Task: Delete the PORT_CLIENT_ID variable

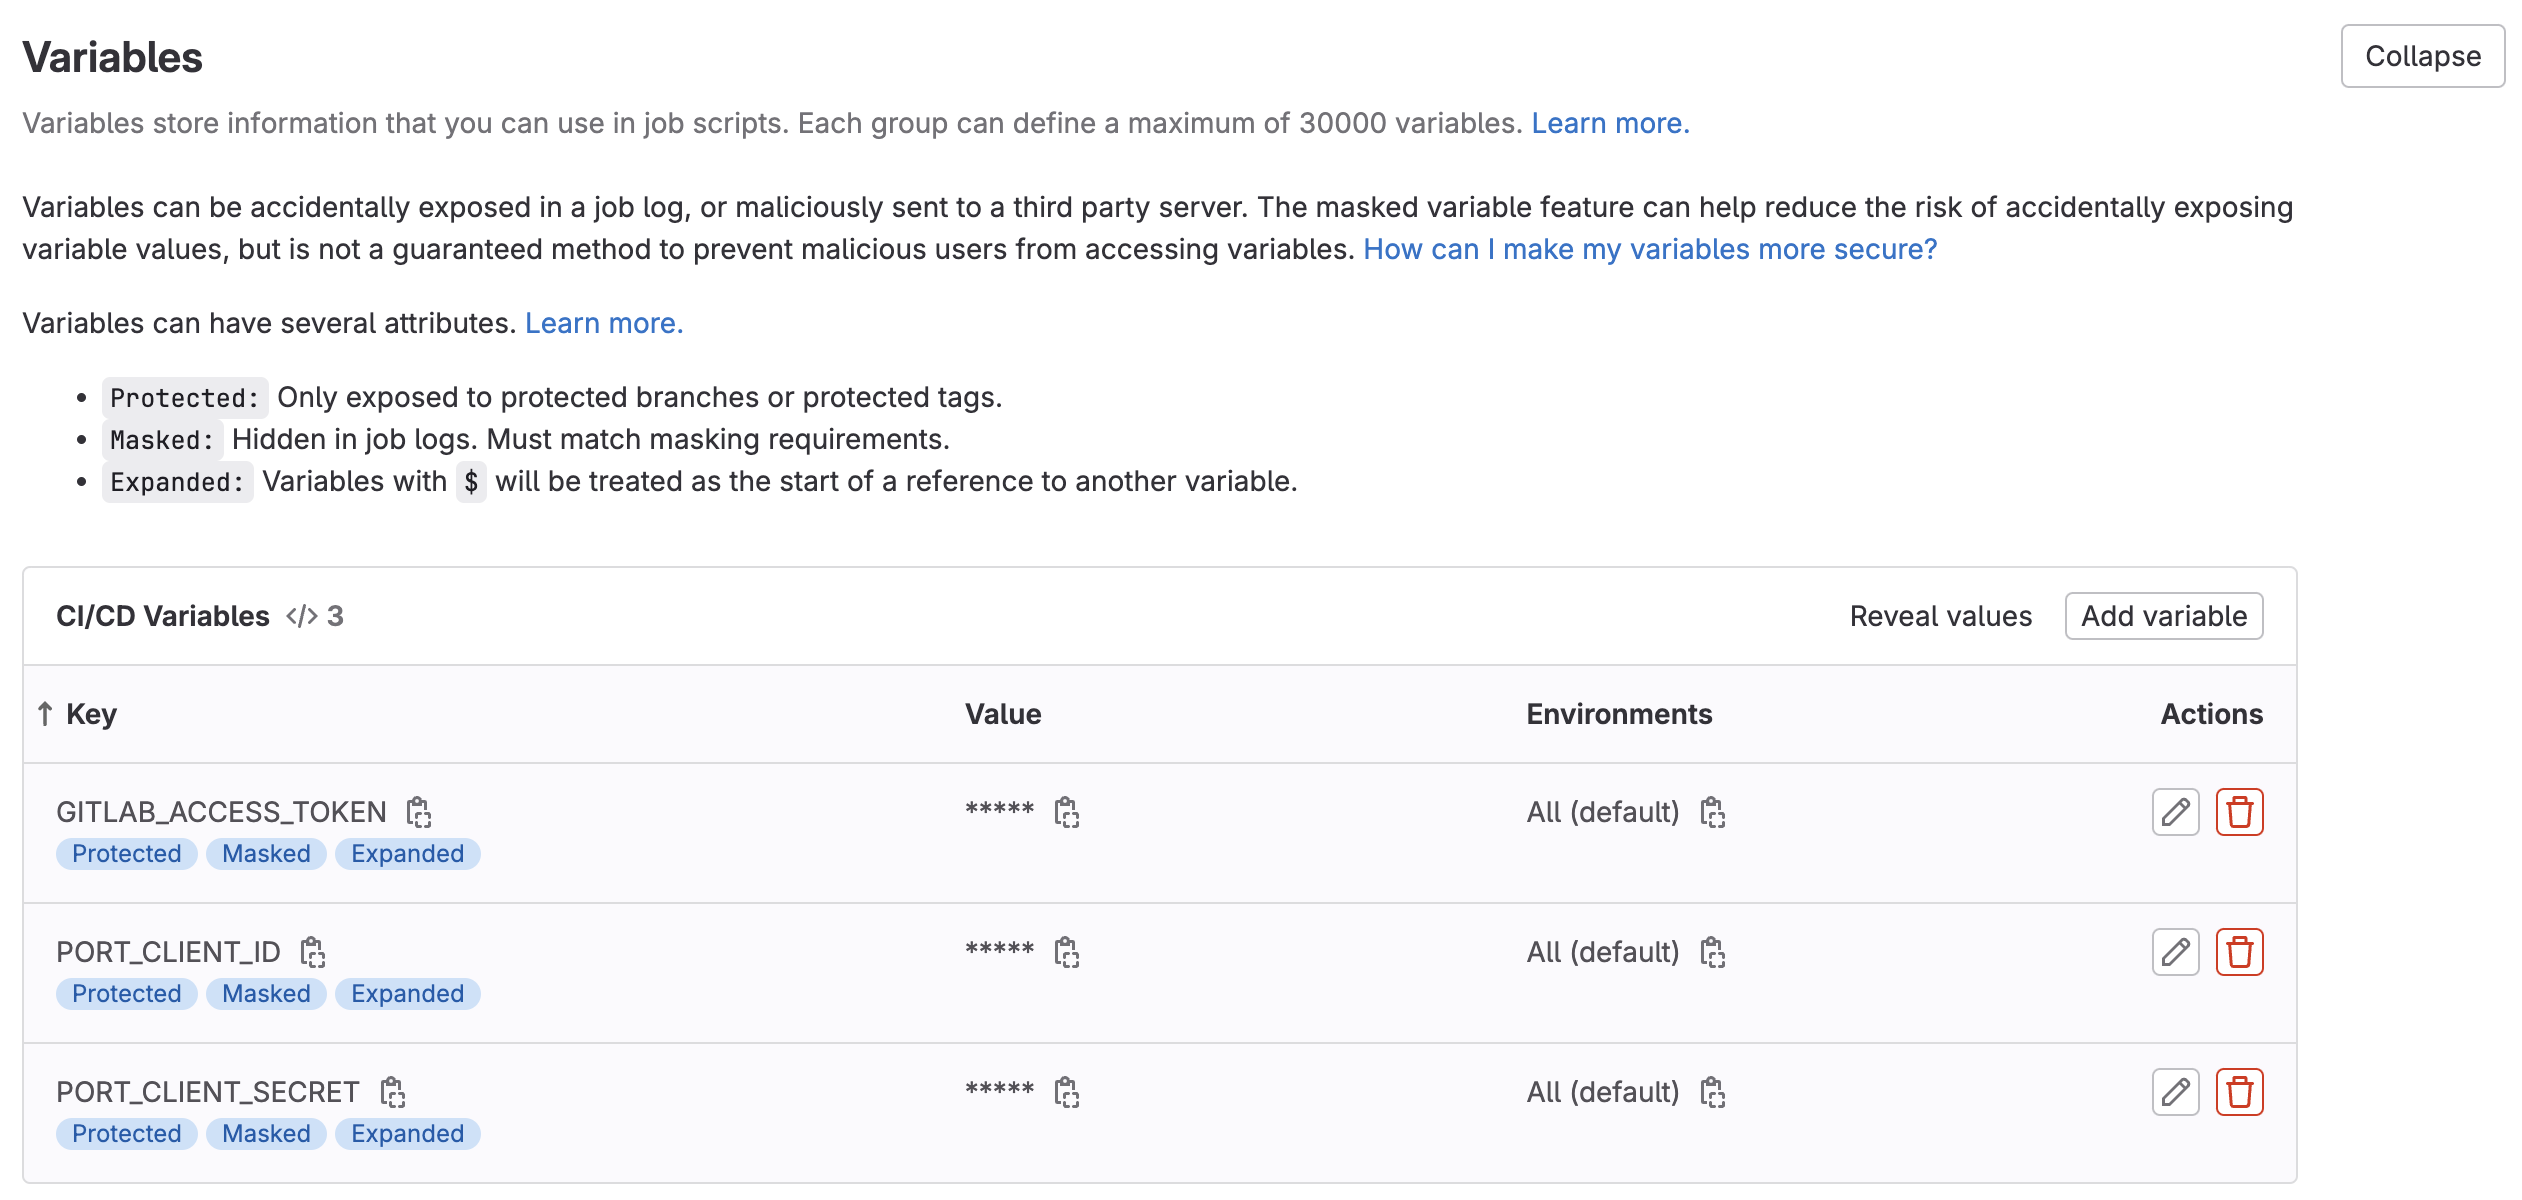Action: pos(2239,952)
